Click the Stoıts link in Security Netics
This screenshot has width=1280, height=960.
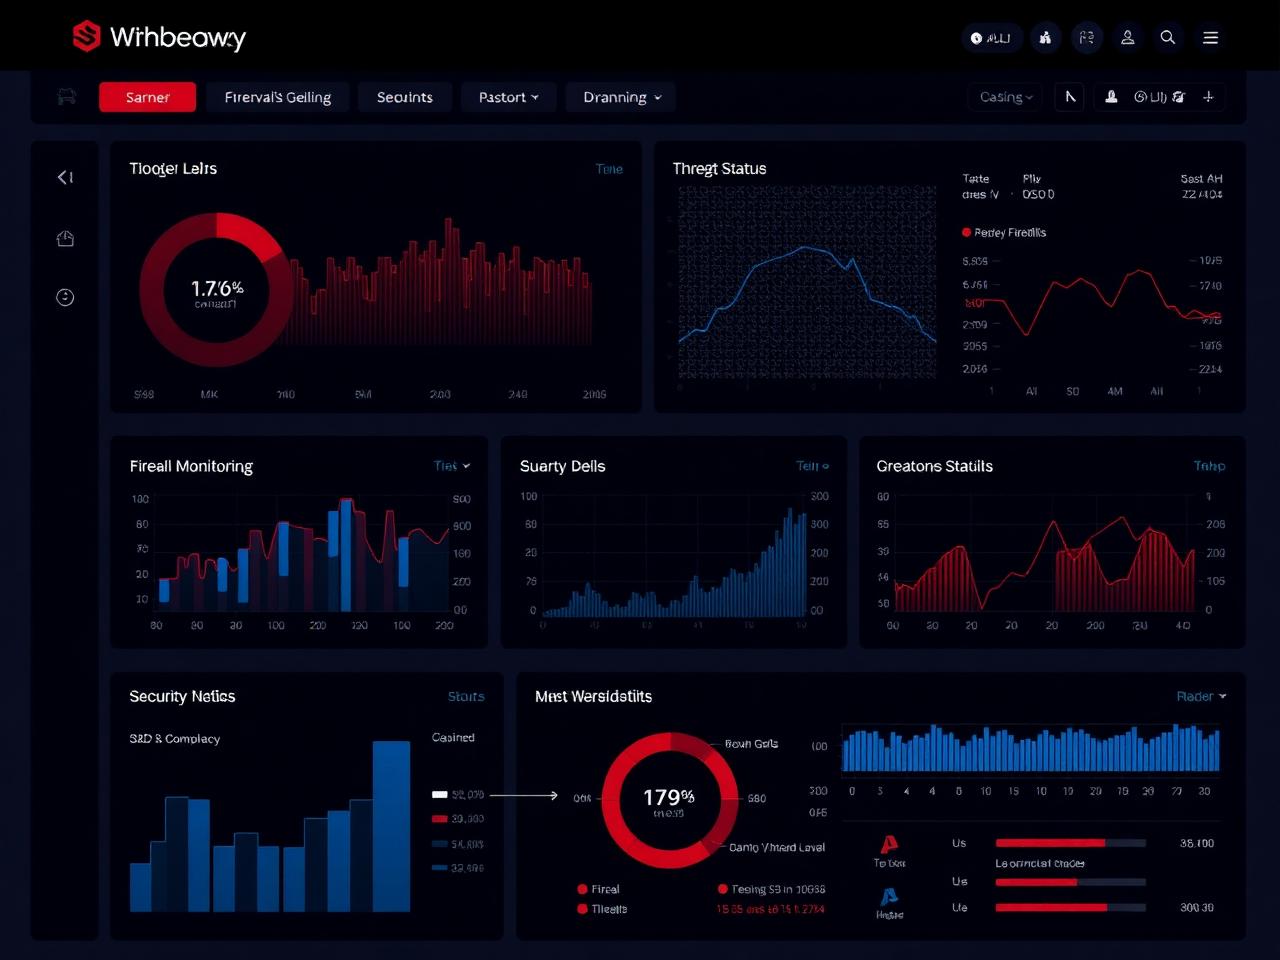click(x=466, y=696)
